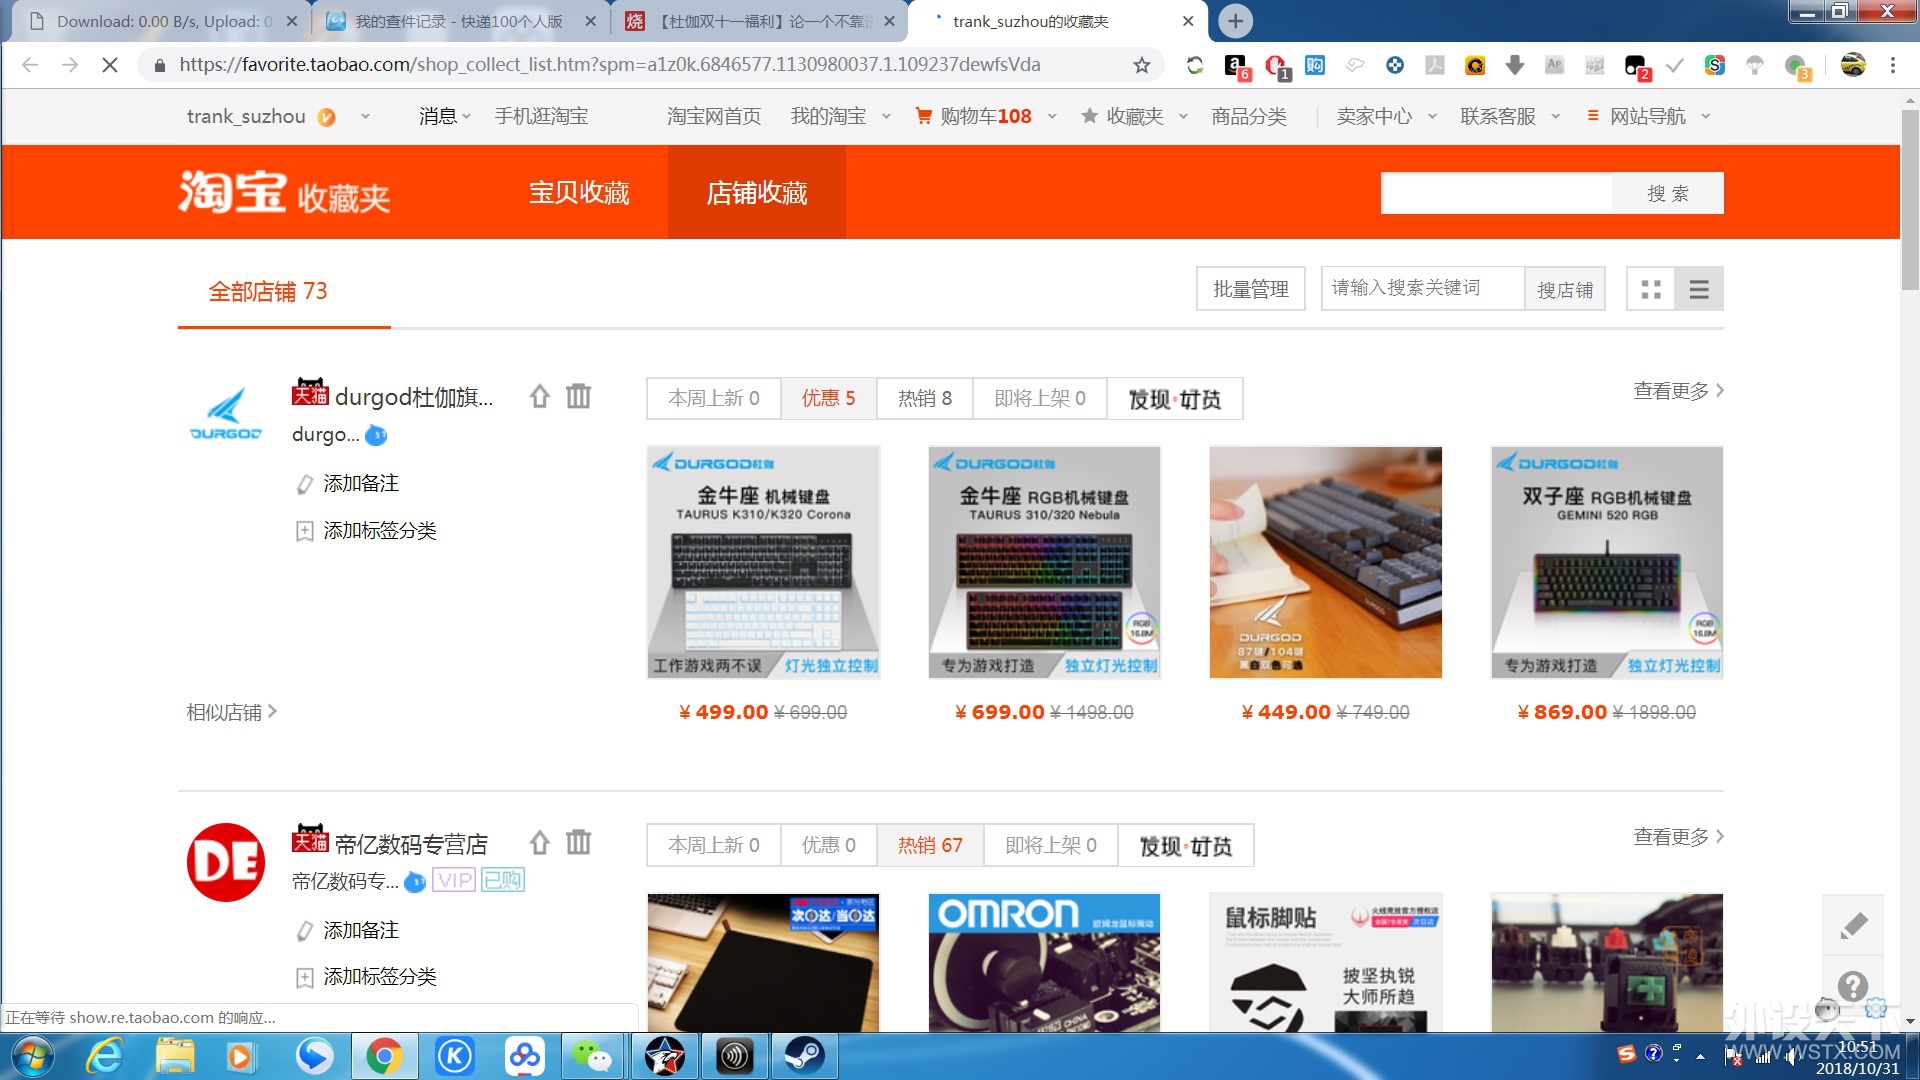Click the pin-to-top arrow for 帝亿数码专营店
The height and width of the screenshot is (1080, 1920).
click(x=540, y=843)
